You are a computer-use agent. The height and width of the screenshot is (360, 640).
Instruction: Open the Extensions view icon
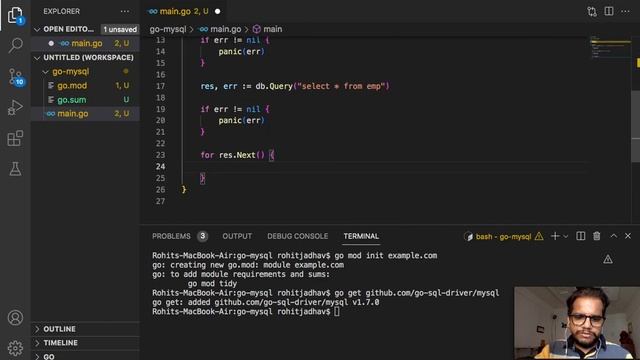click(15, 138)
